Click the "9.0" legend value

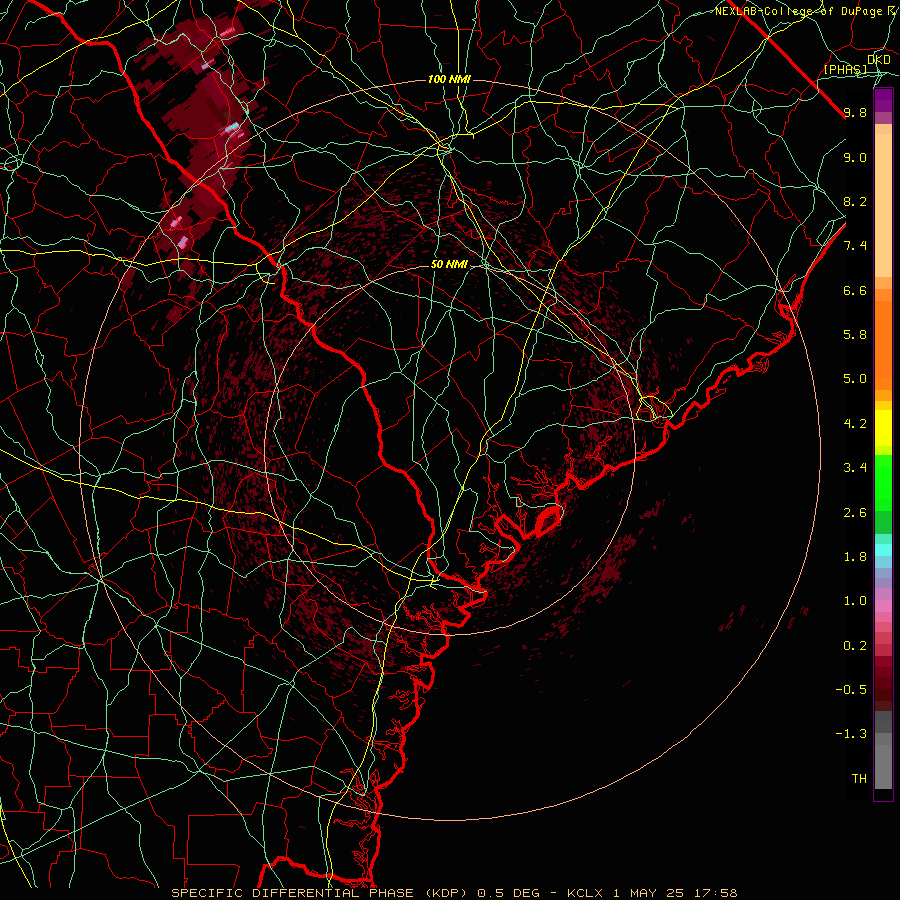click(855, 157)
